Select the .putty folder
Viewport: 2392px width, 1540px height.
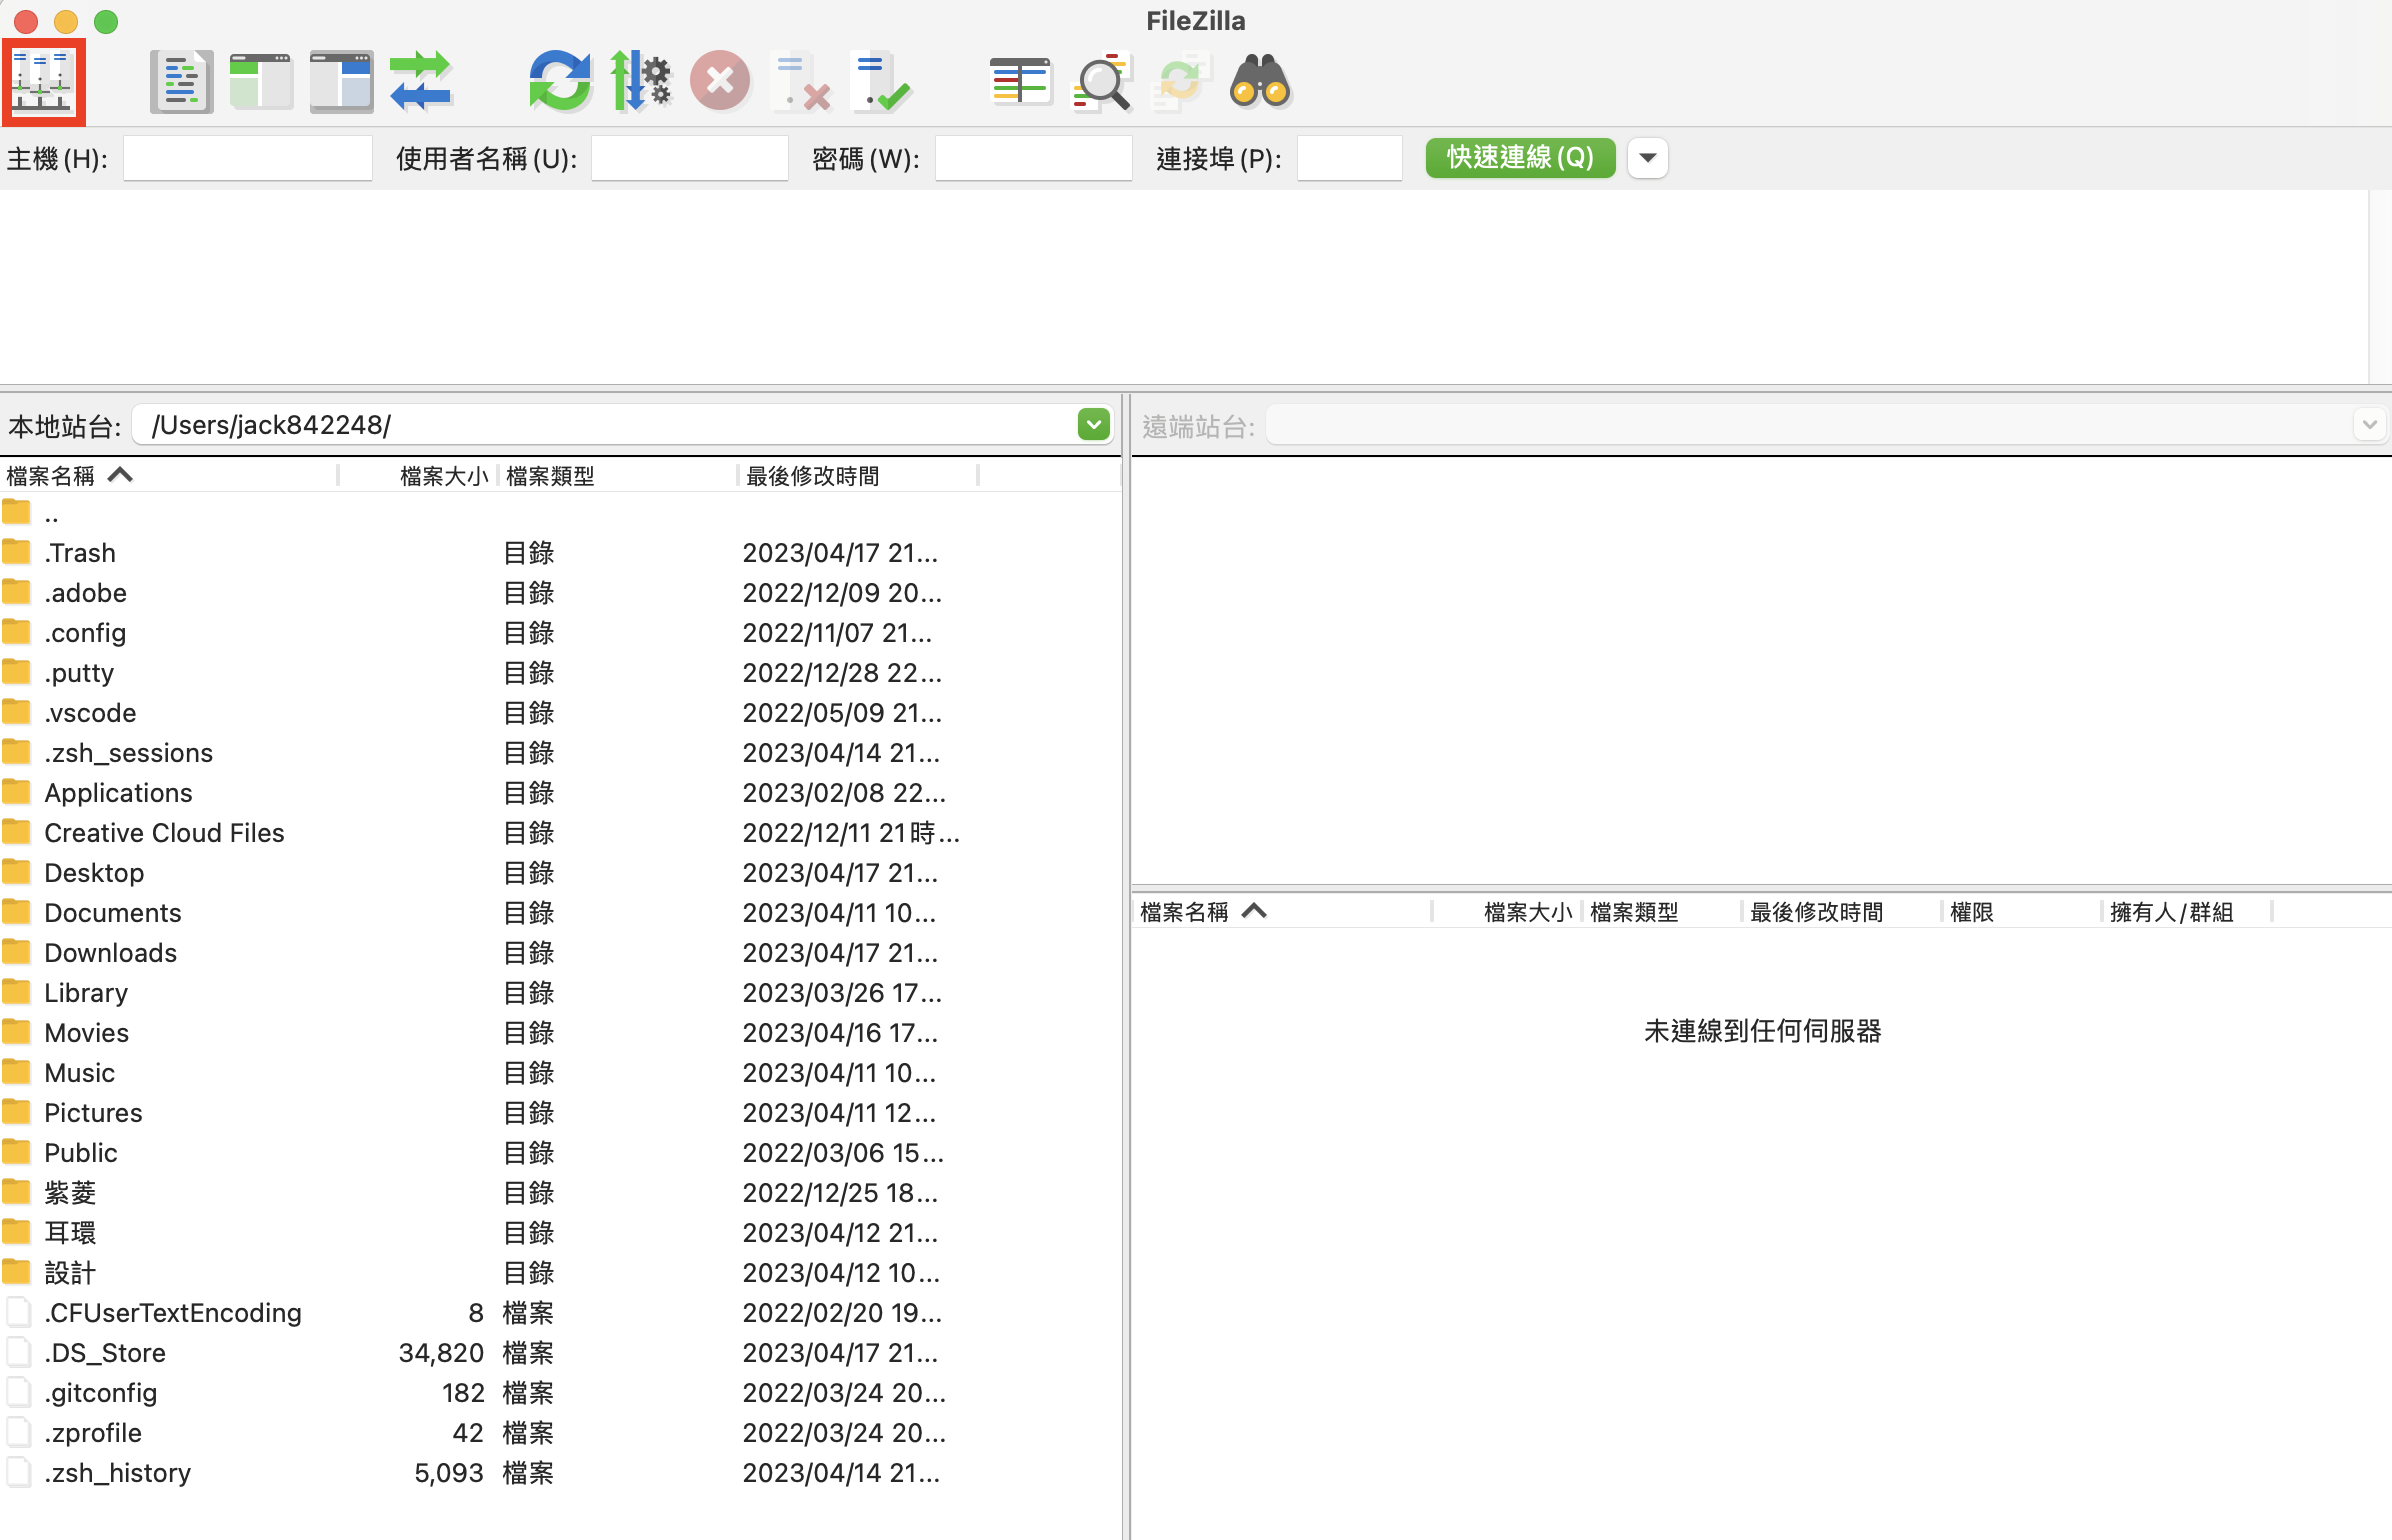click(x=560, y=673)
